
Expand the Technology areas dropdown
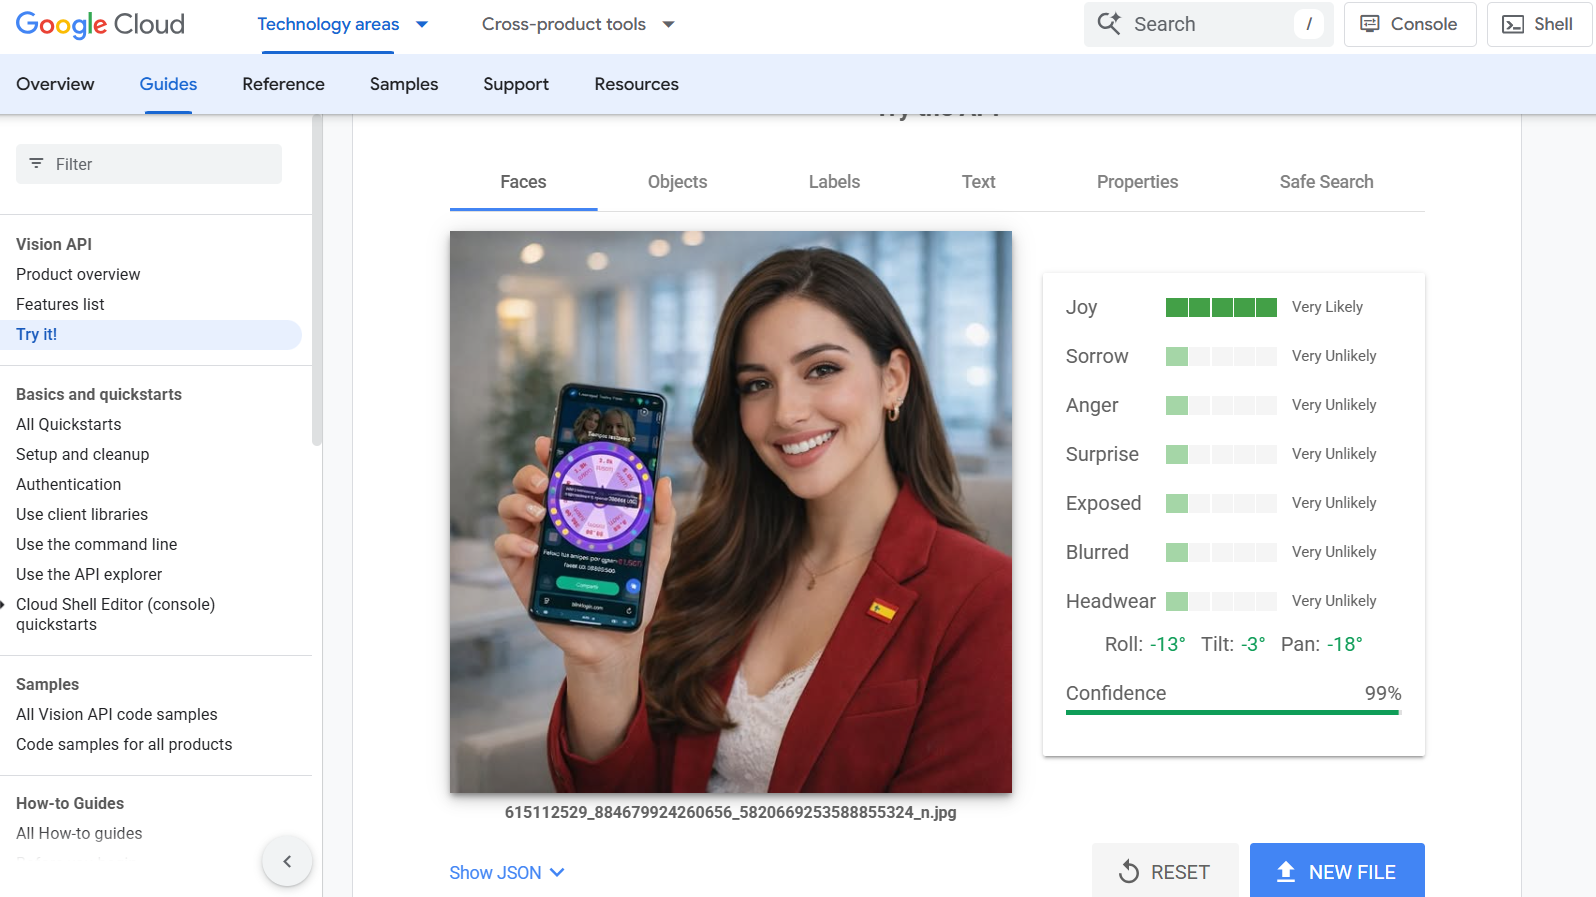pyautogui.click(x=422, y=24)
